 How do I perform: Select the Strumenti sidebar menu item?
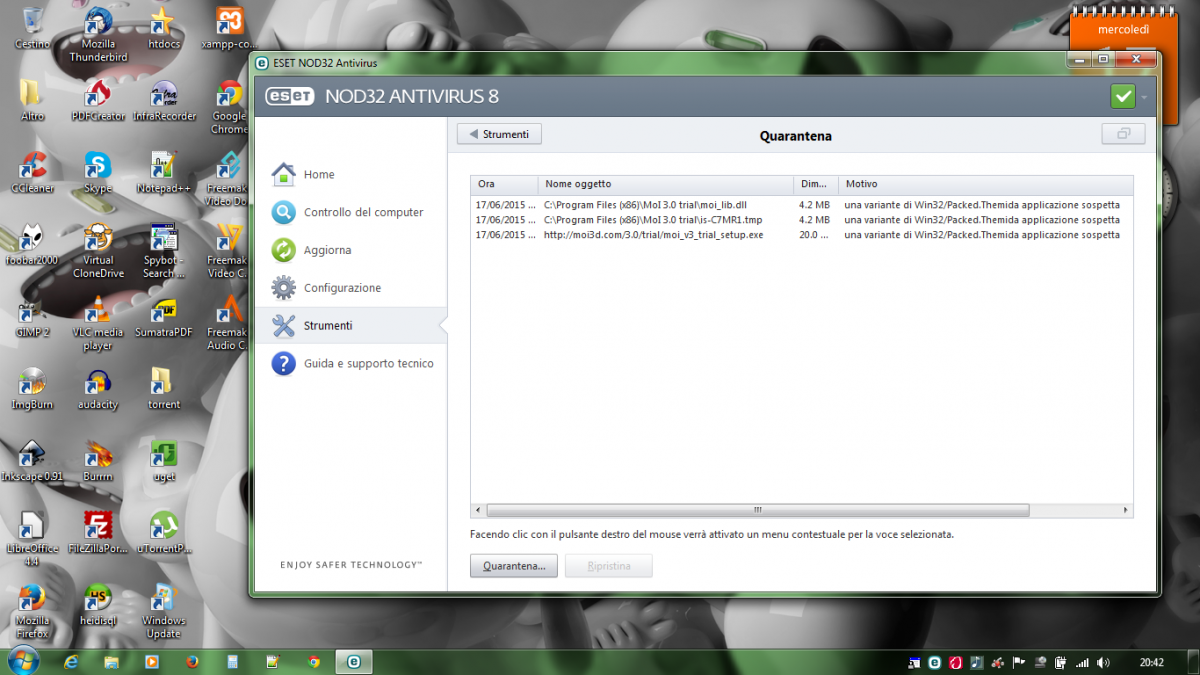point(328,326)
